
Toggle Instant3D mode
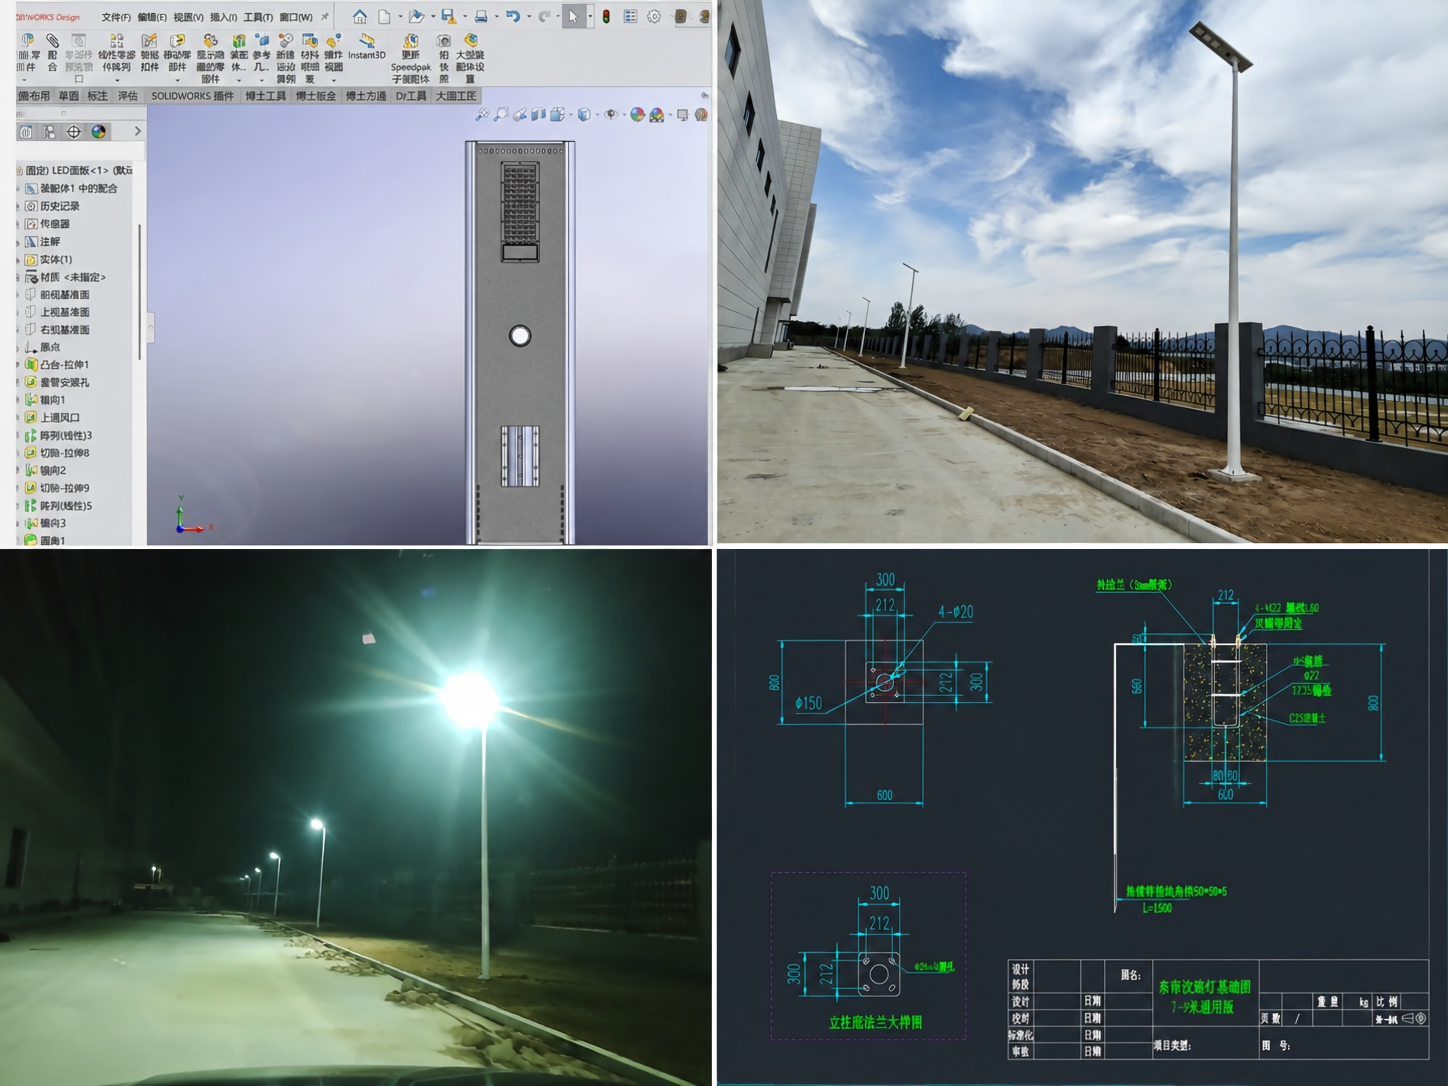click(x=366, y=46)
